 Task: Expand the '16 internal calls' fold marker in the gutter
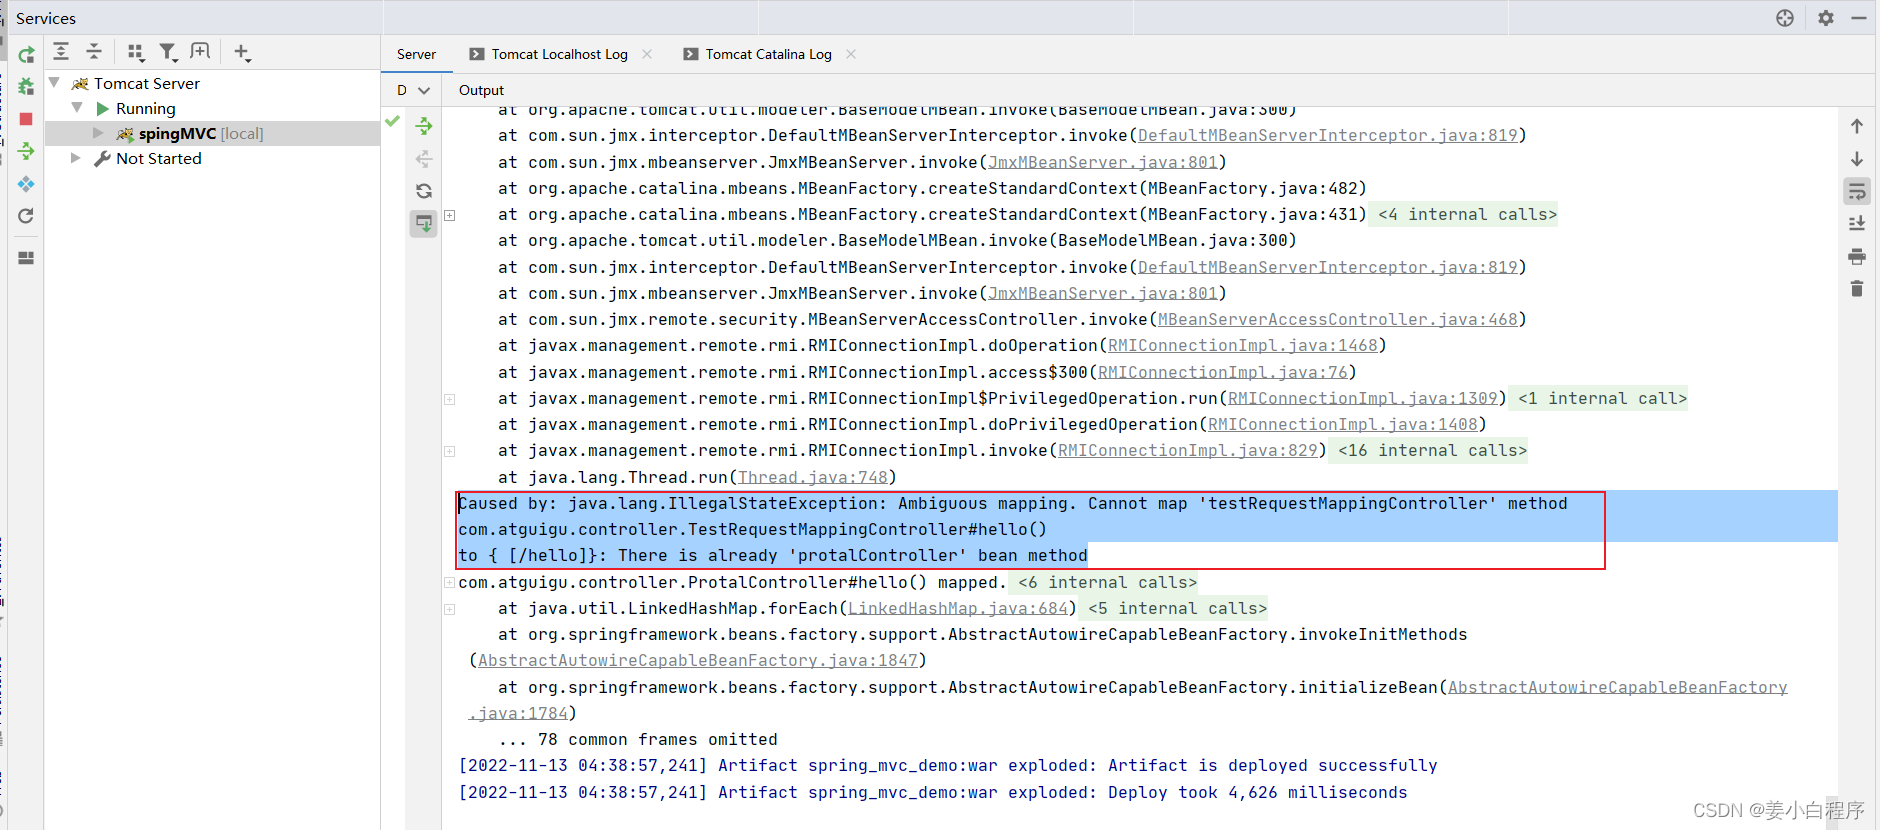[x=450, y=451]
